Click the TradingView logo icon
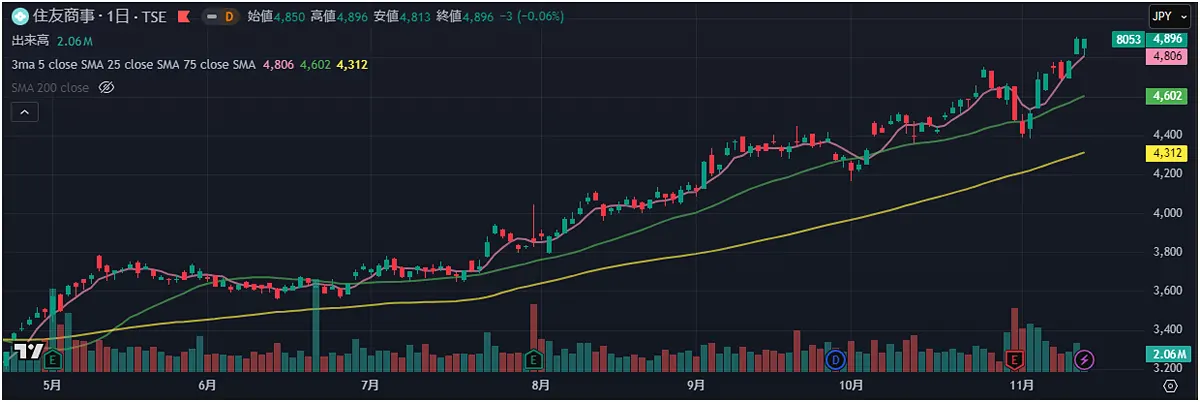Viewport: 1200px width, 402px height. pyautogui.click(x=29, y=350)
